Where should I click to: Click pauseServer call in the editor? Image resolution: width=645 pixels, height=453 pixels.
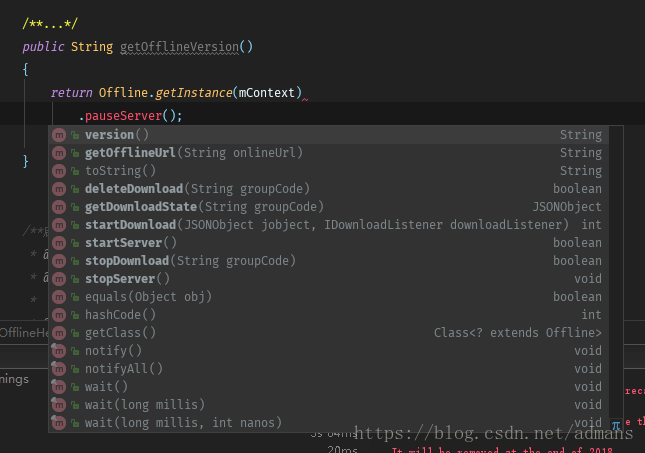[x=123, y=116]
